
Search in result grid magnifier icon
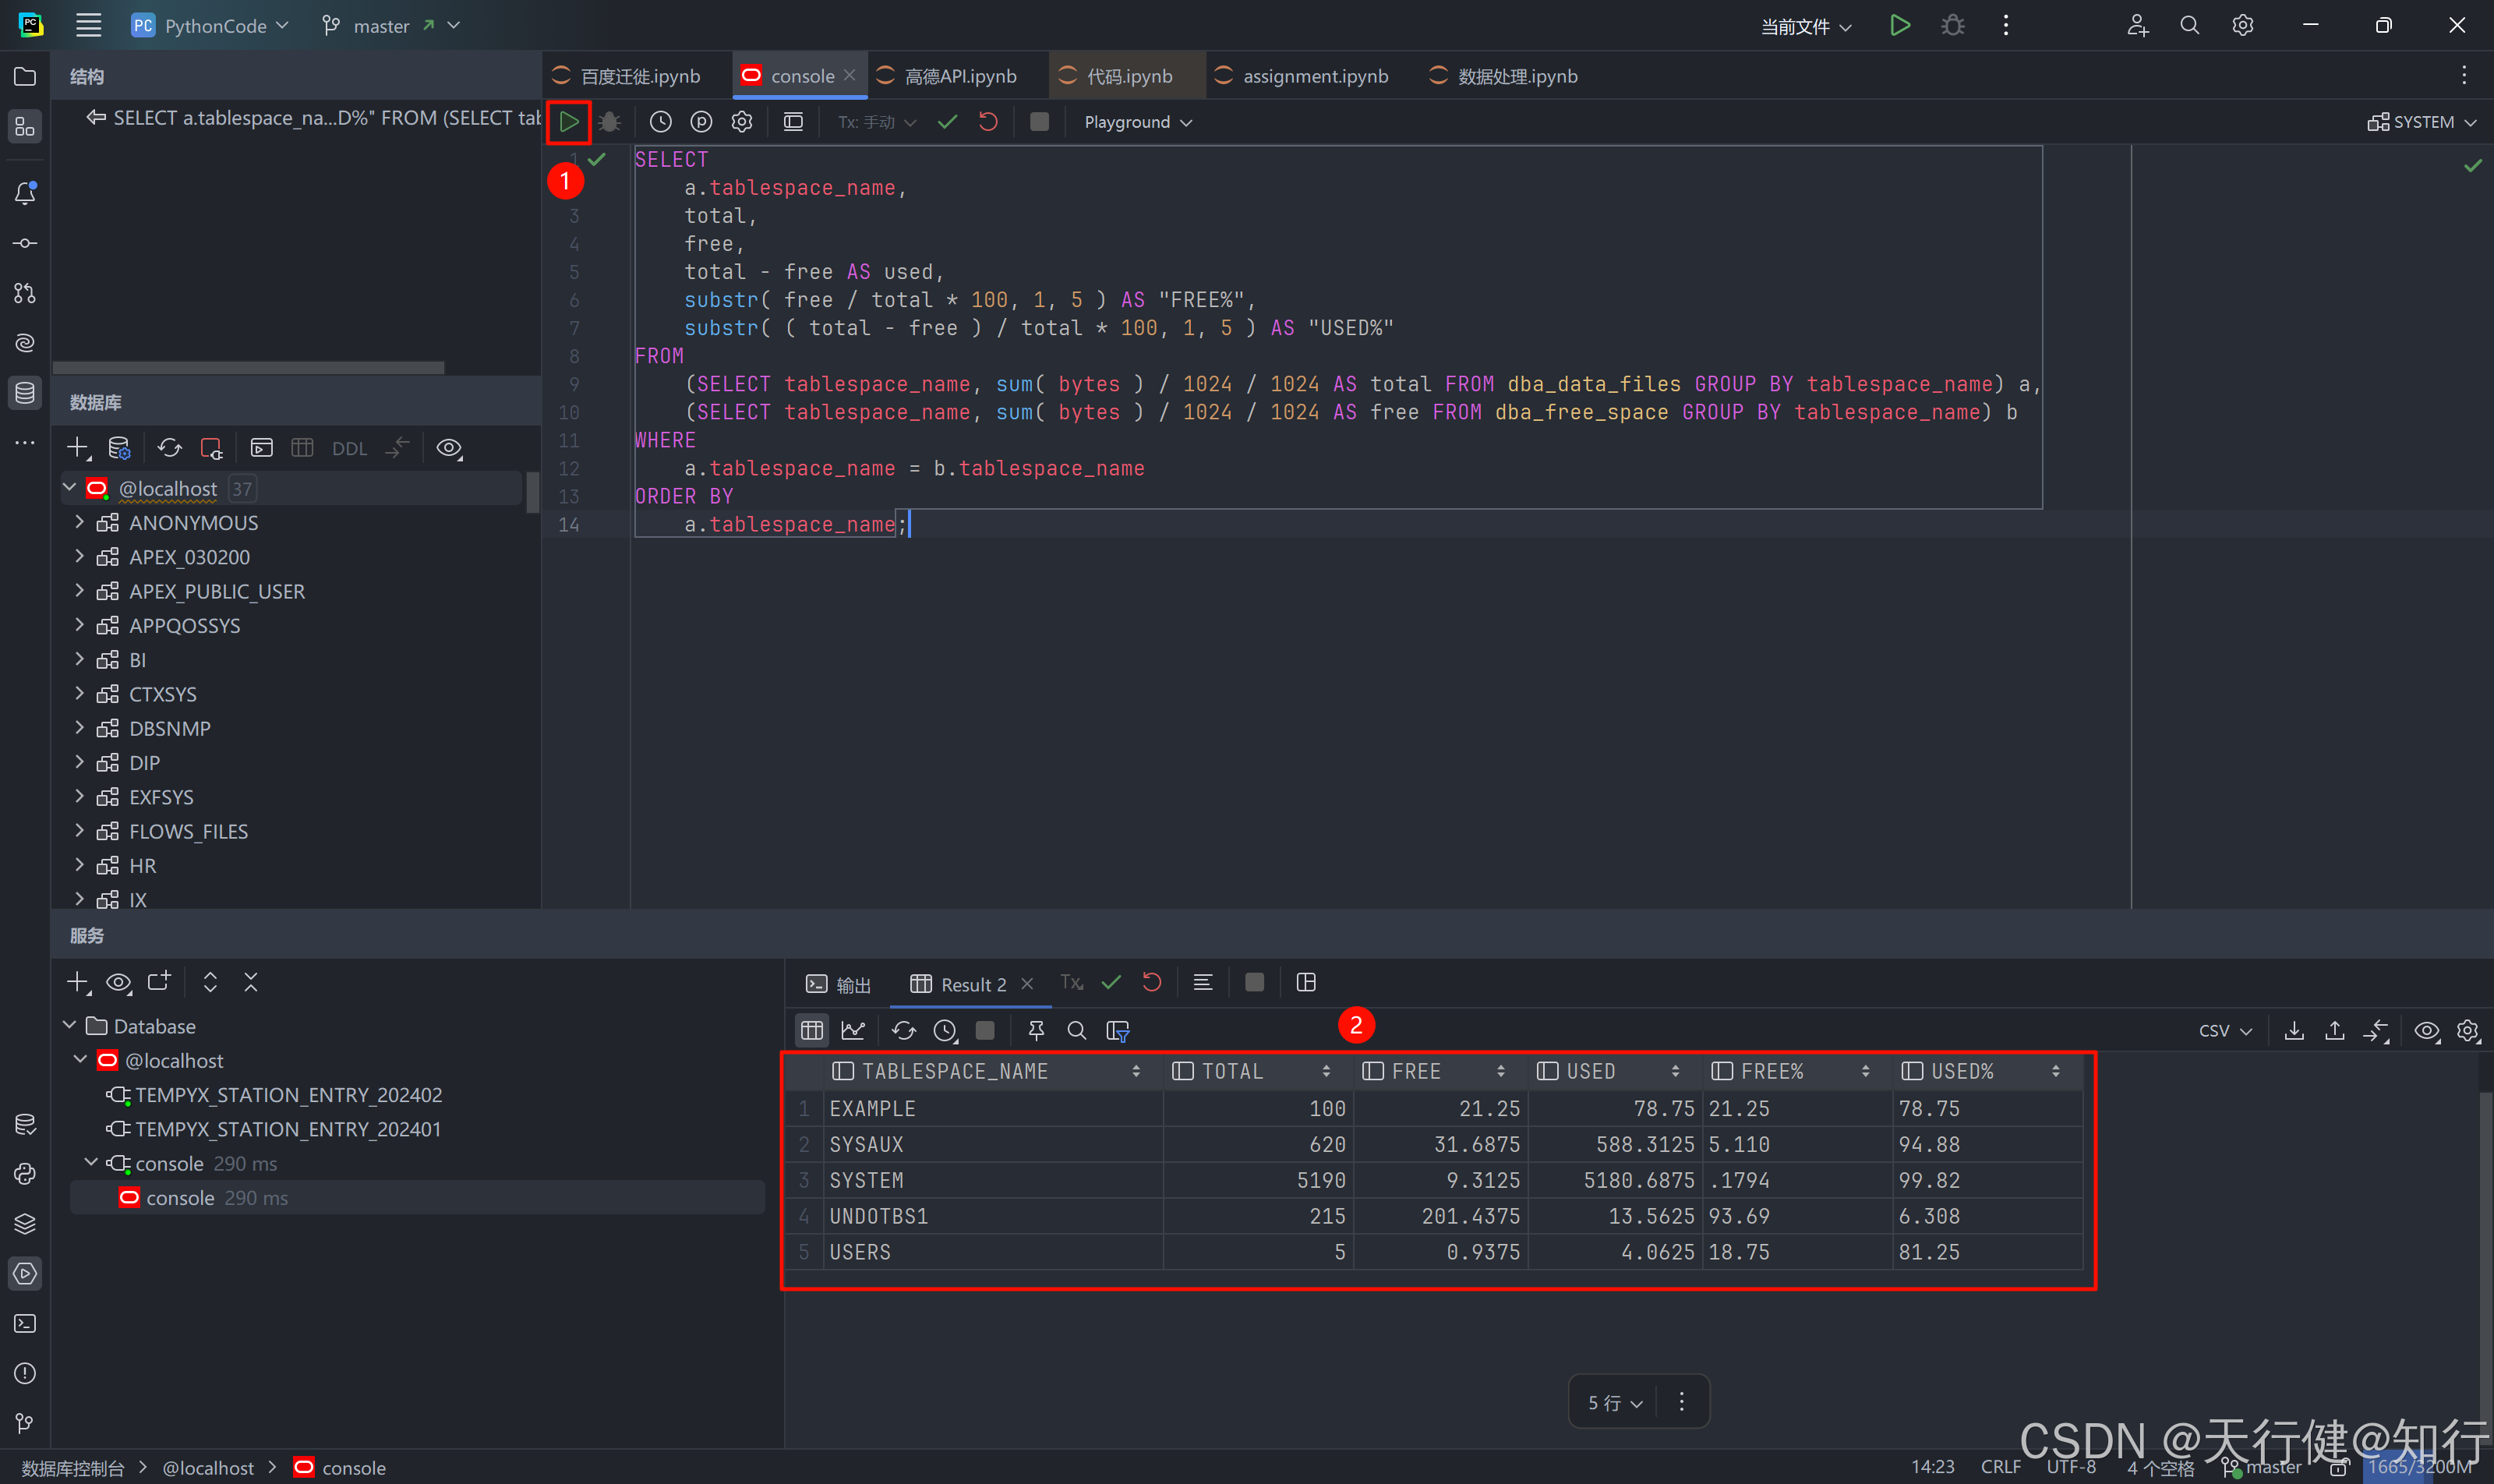coord(1077,1030)
